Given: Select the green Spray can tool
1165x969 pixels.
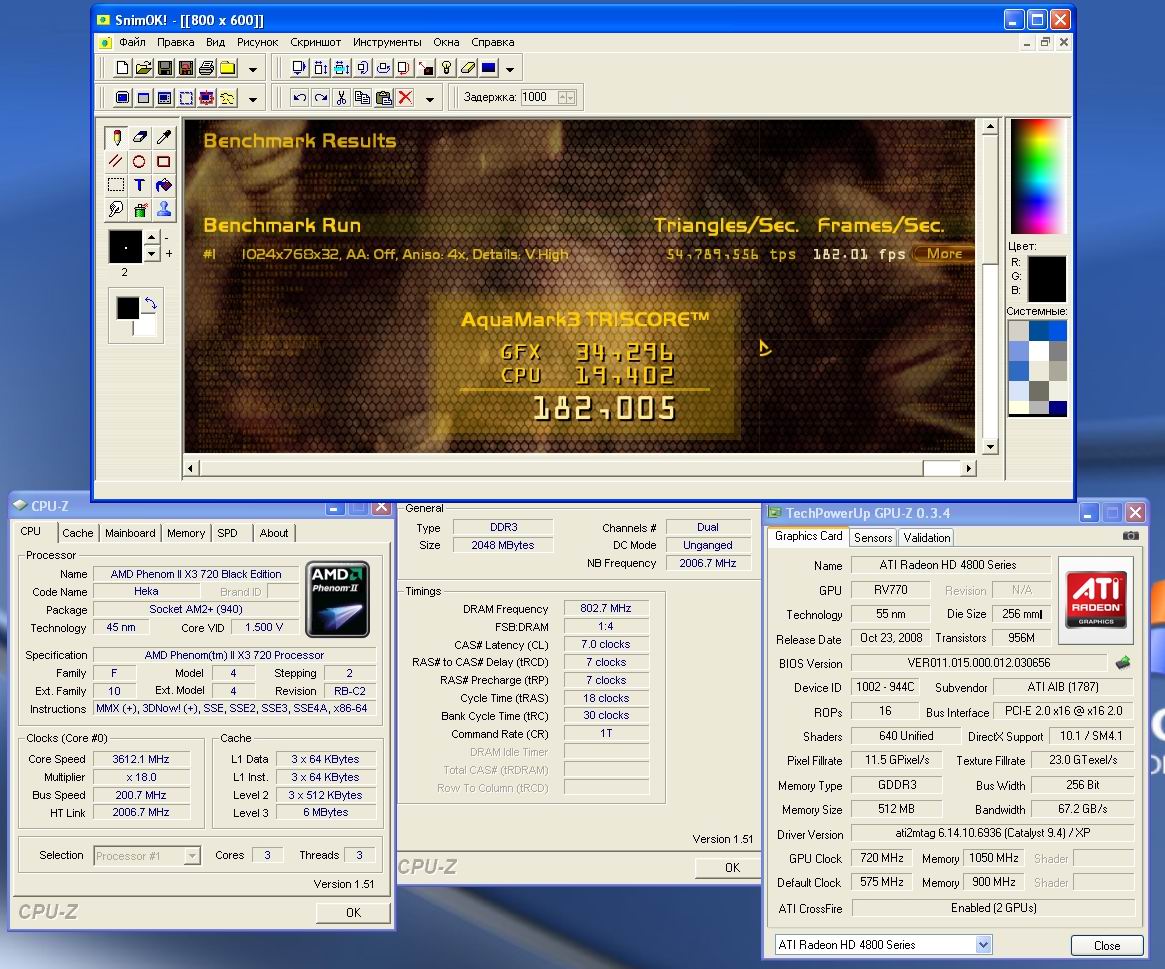Looking at the screenshot, I should click(140, 209).
